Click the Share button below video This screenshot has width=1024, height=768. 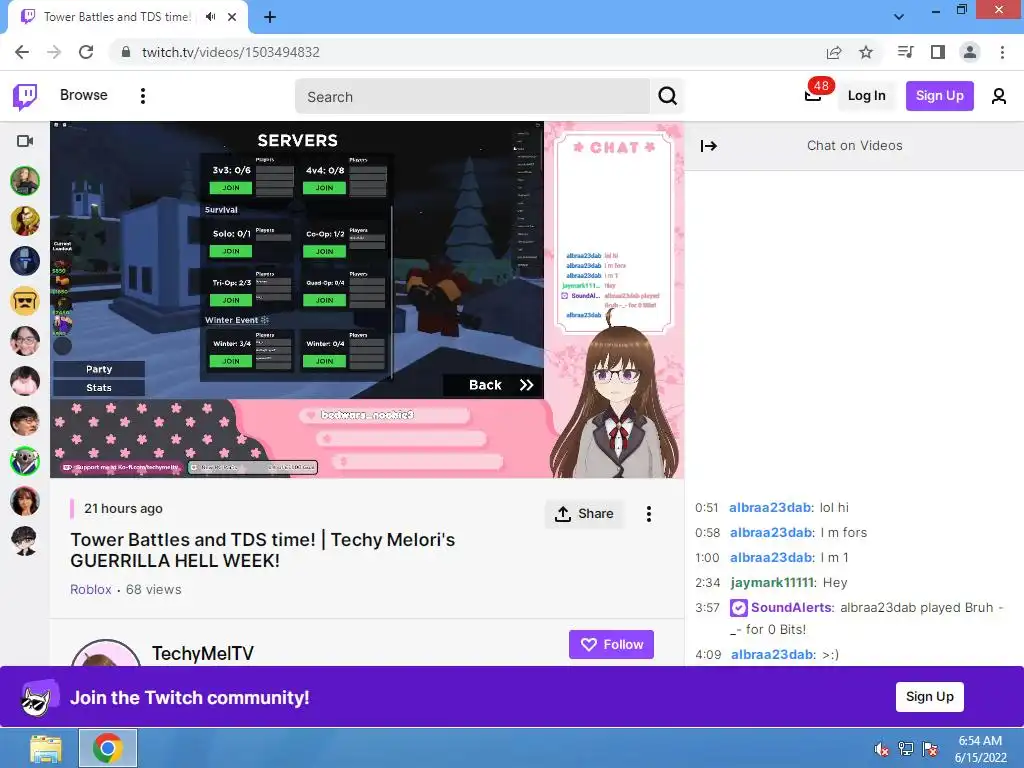tap(584, 514)
